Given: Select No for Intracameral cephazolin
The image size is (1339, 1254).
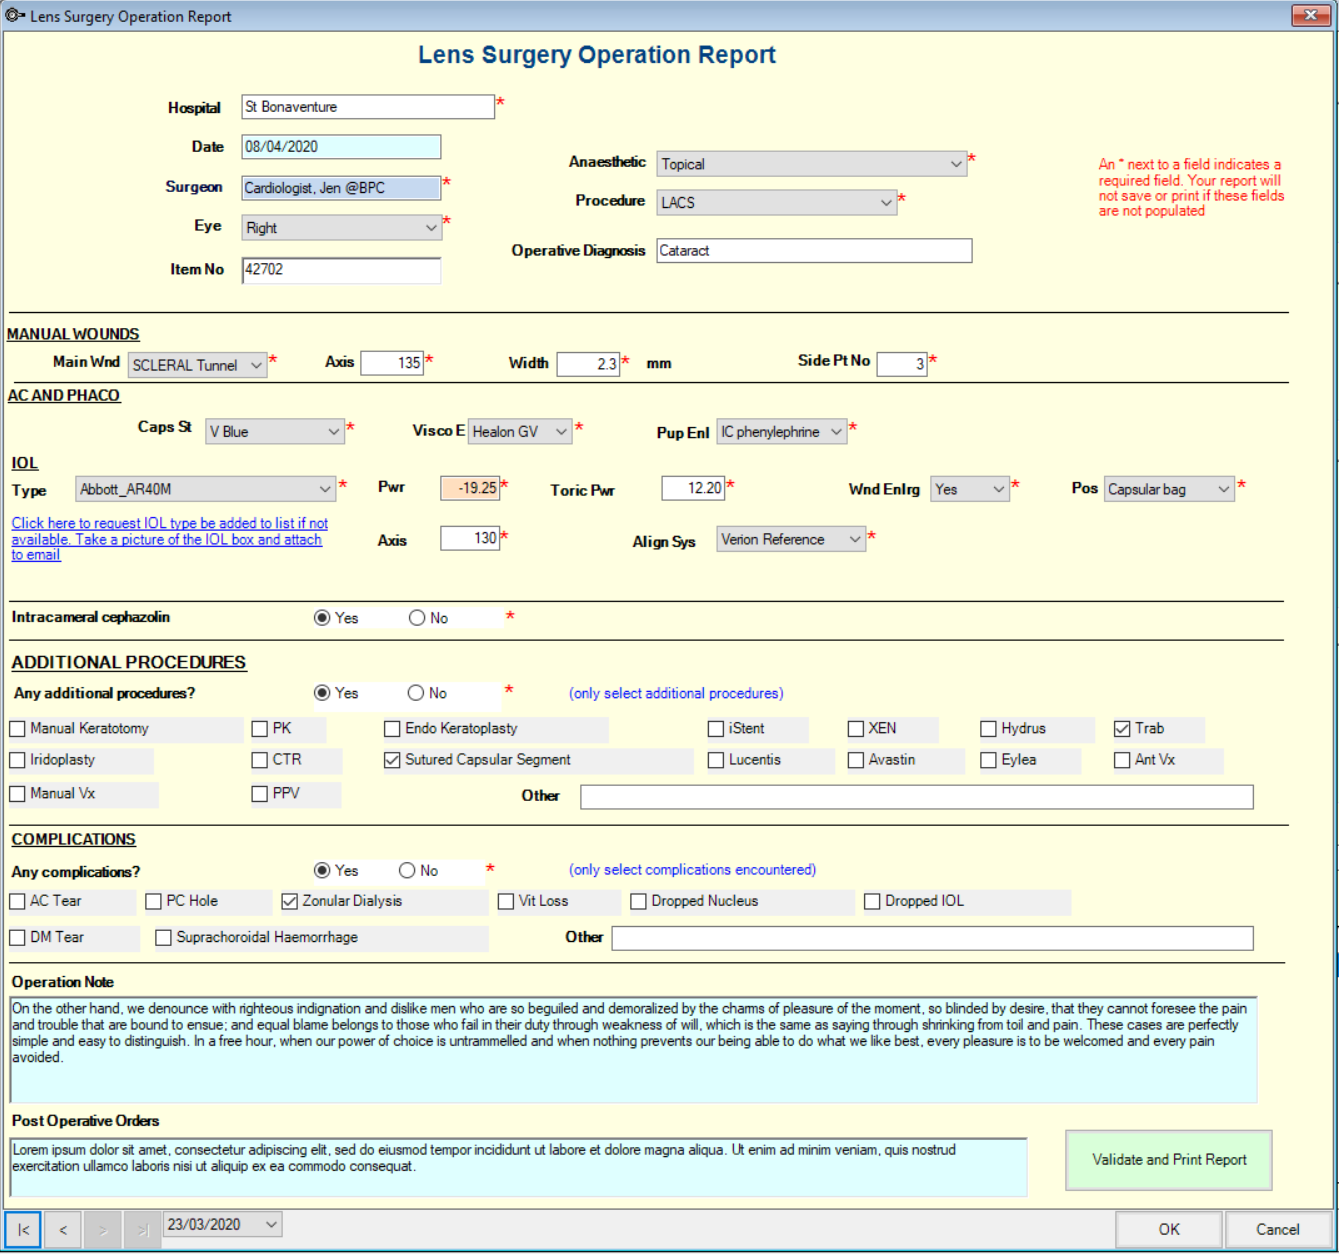Looking at the screenshot, I should click(x=417, y=618).
